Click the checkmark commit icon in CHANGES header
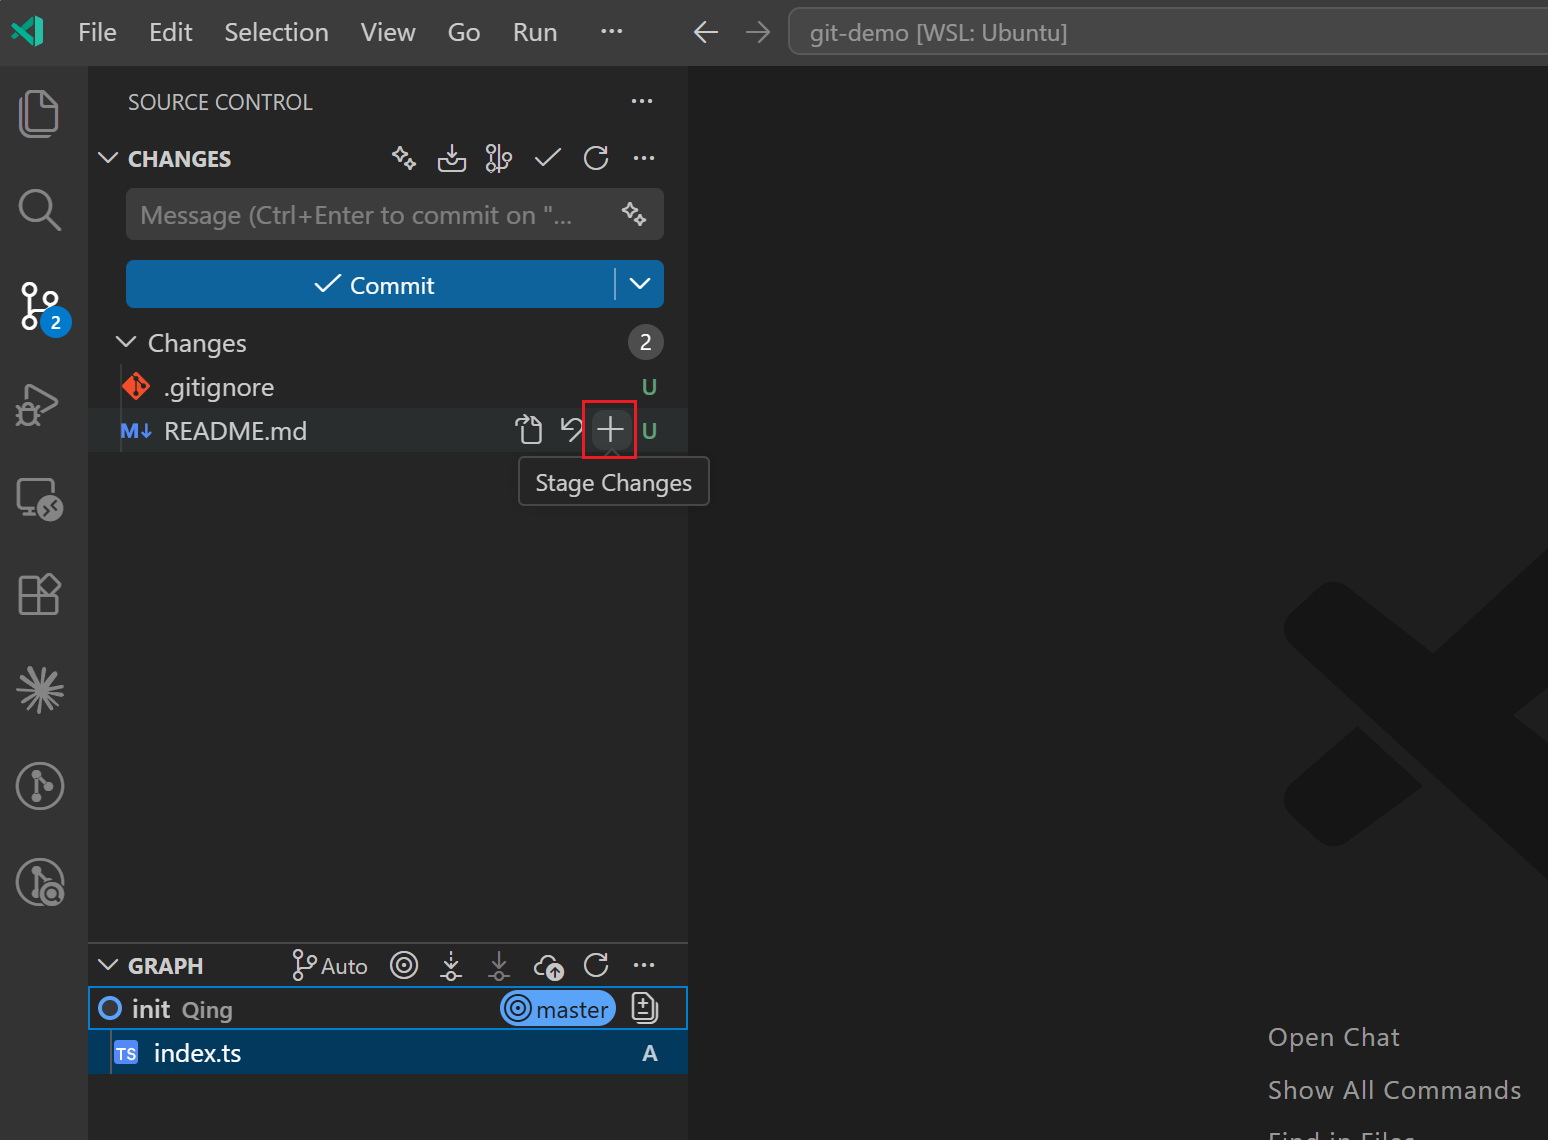 [x=548, y=158]
